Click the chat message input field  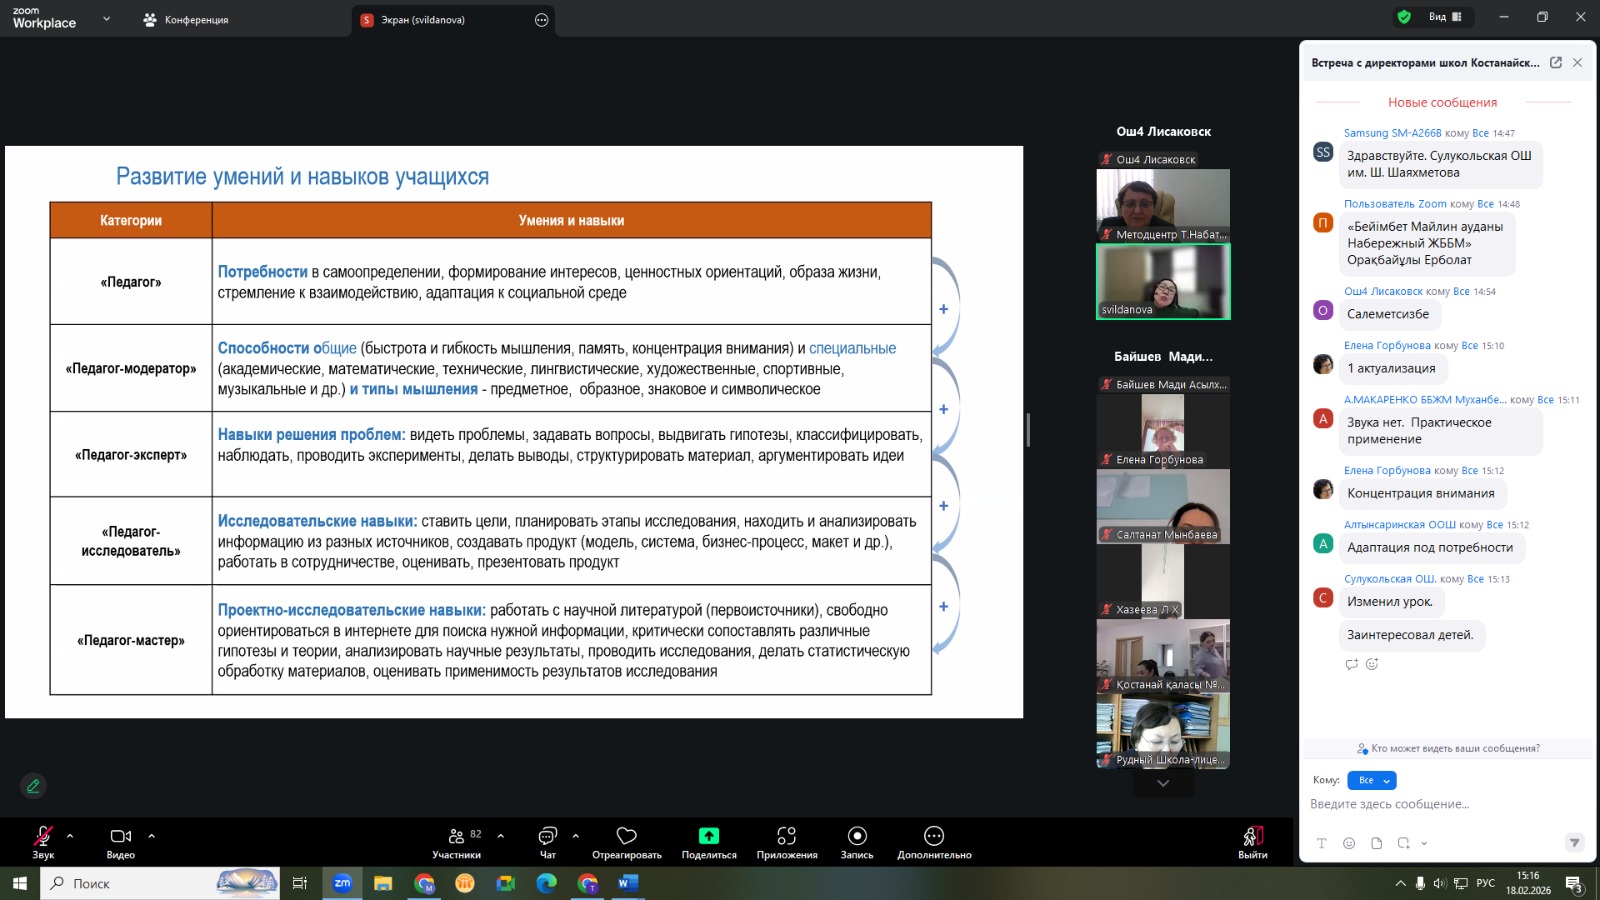tap(1440, 804)
